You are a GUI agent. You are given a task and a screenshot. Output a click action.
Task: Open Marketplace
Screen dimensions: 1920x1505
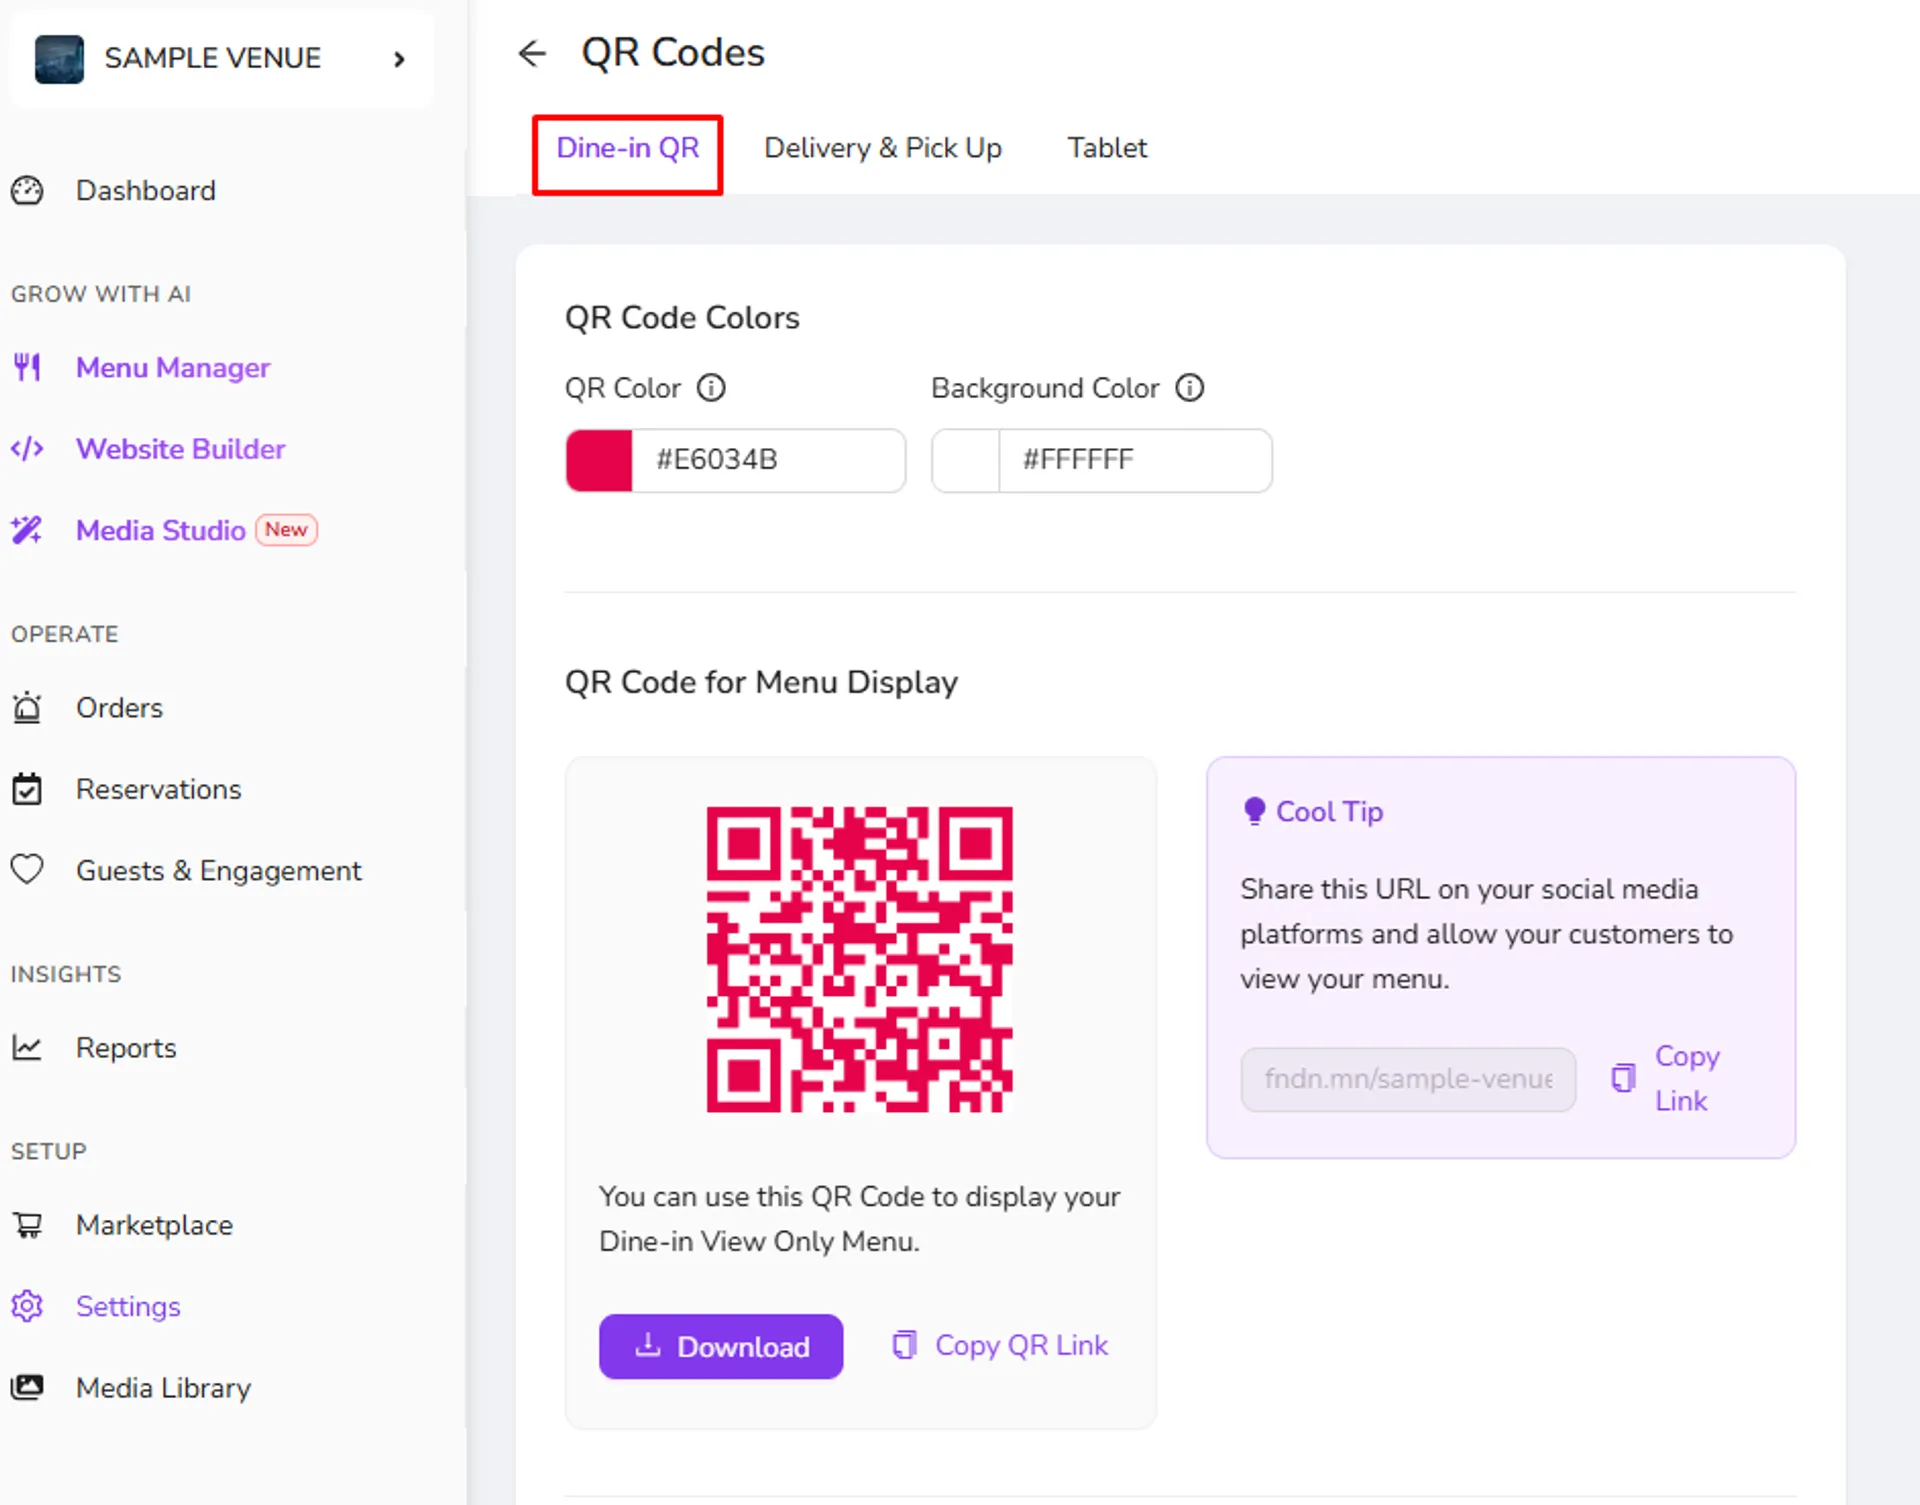154,1225
